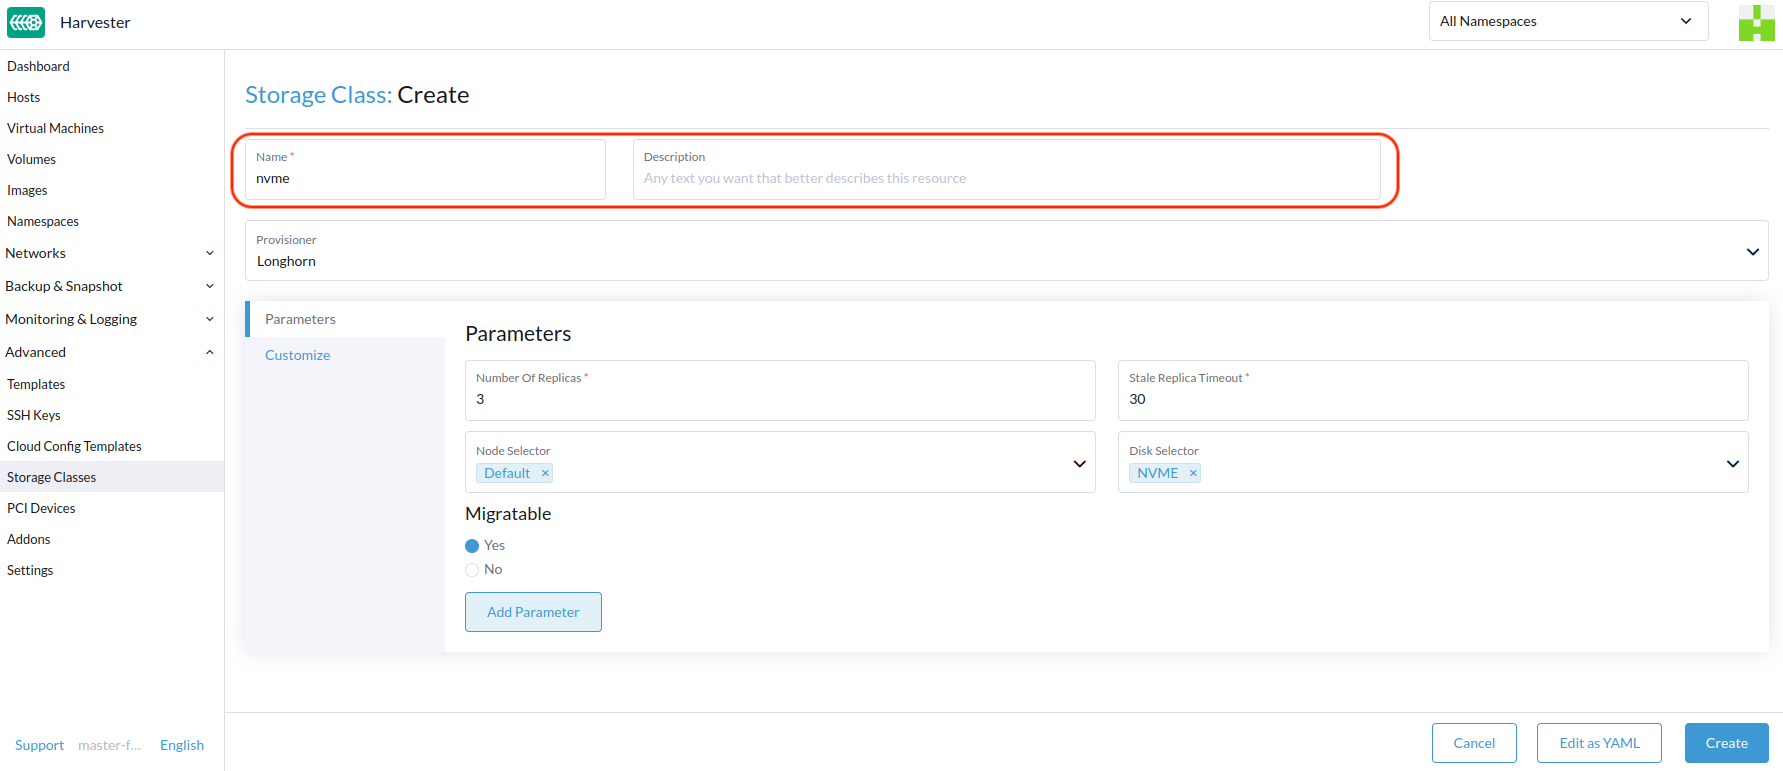The image size is (1783, 771).
Task: Click the Create button
Action: (x=1726, y=743)
